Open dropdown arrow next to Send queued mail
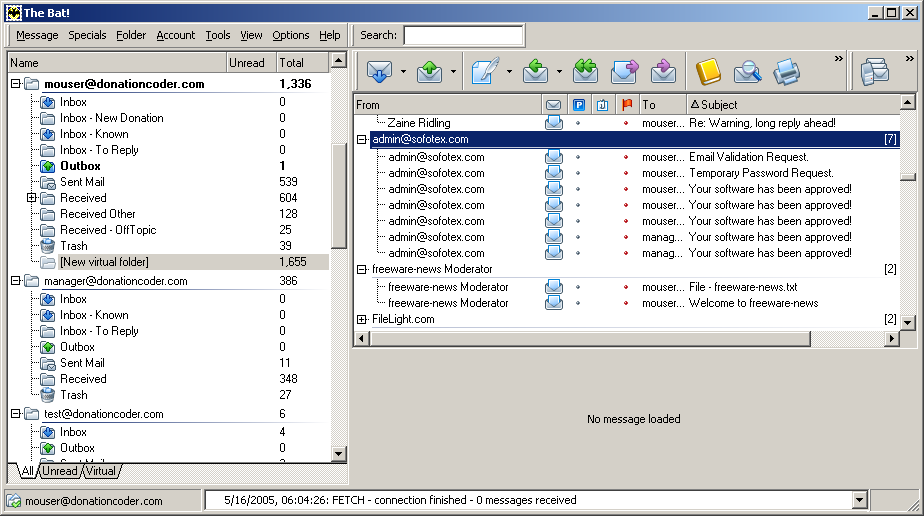Image resolution: width=924 pixels, height=516 pixels. coord(454,72)
